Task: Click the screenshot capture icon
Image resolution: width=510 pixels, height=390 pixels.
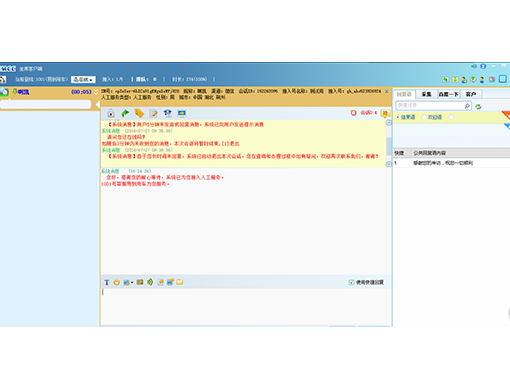Action: coord(126,282)
